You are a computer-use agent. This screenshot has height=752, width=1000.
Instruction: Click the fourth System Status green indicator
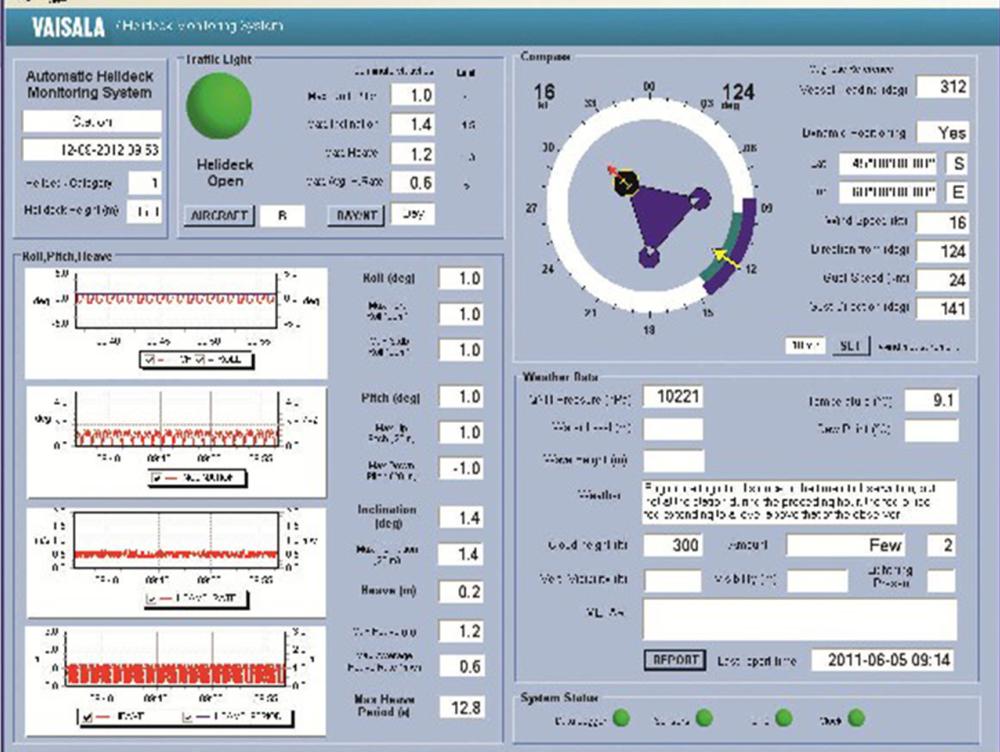point(856,717)
